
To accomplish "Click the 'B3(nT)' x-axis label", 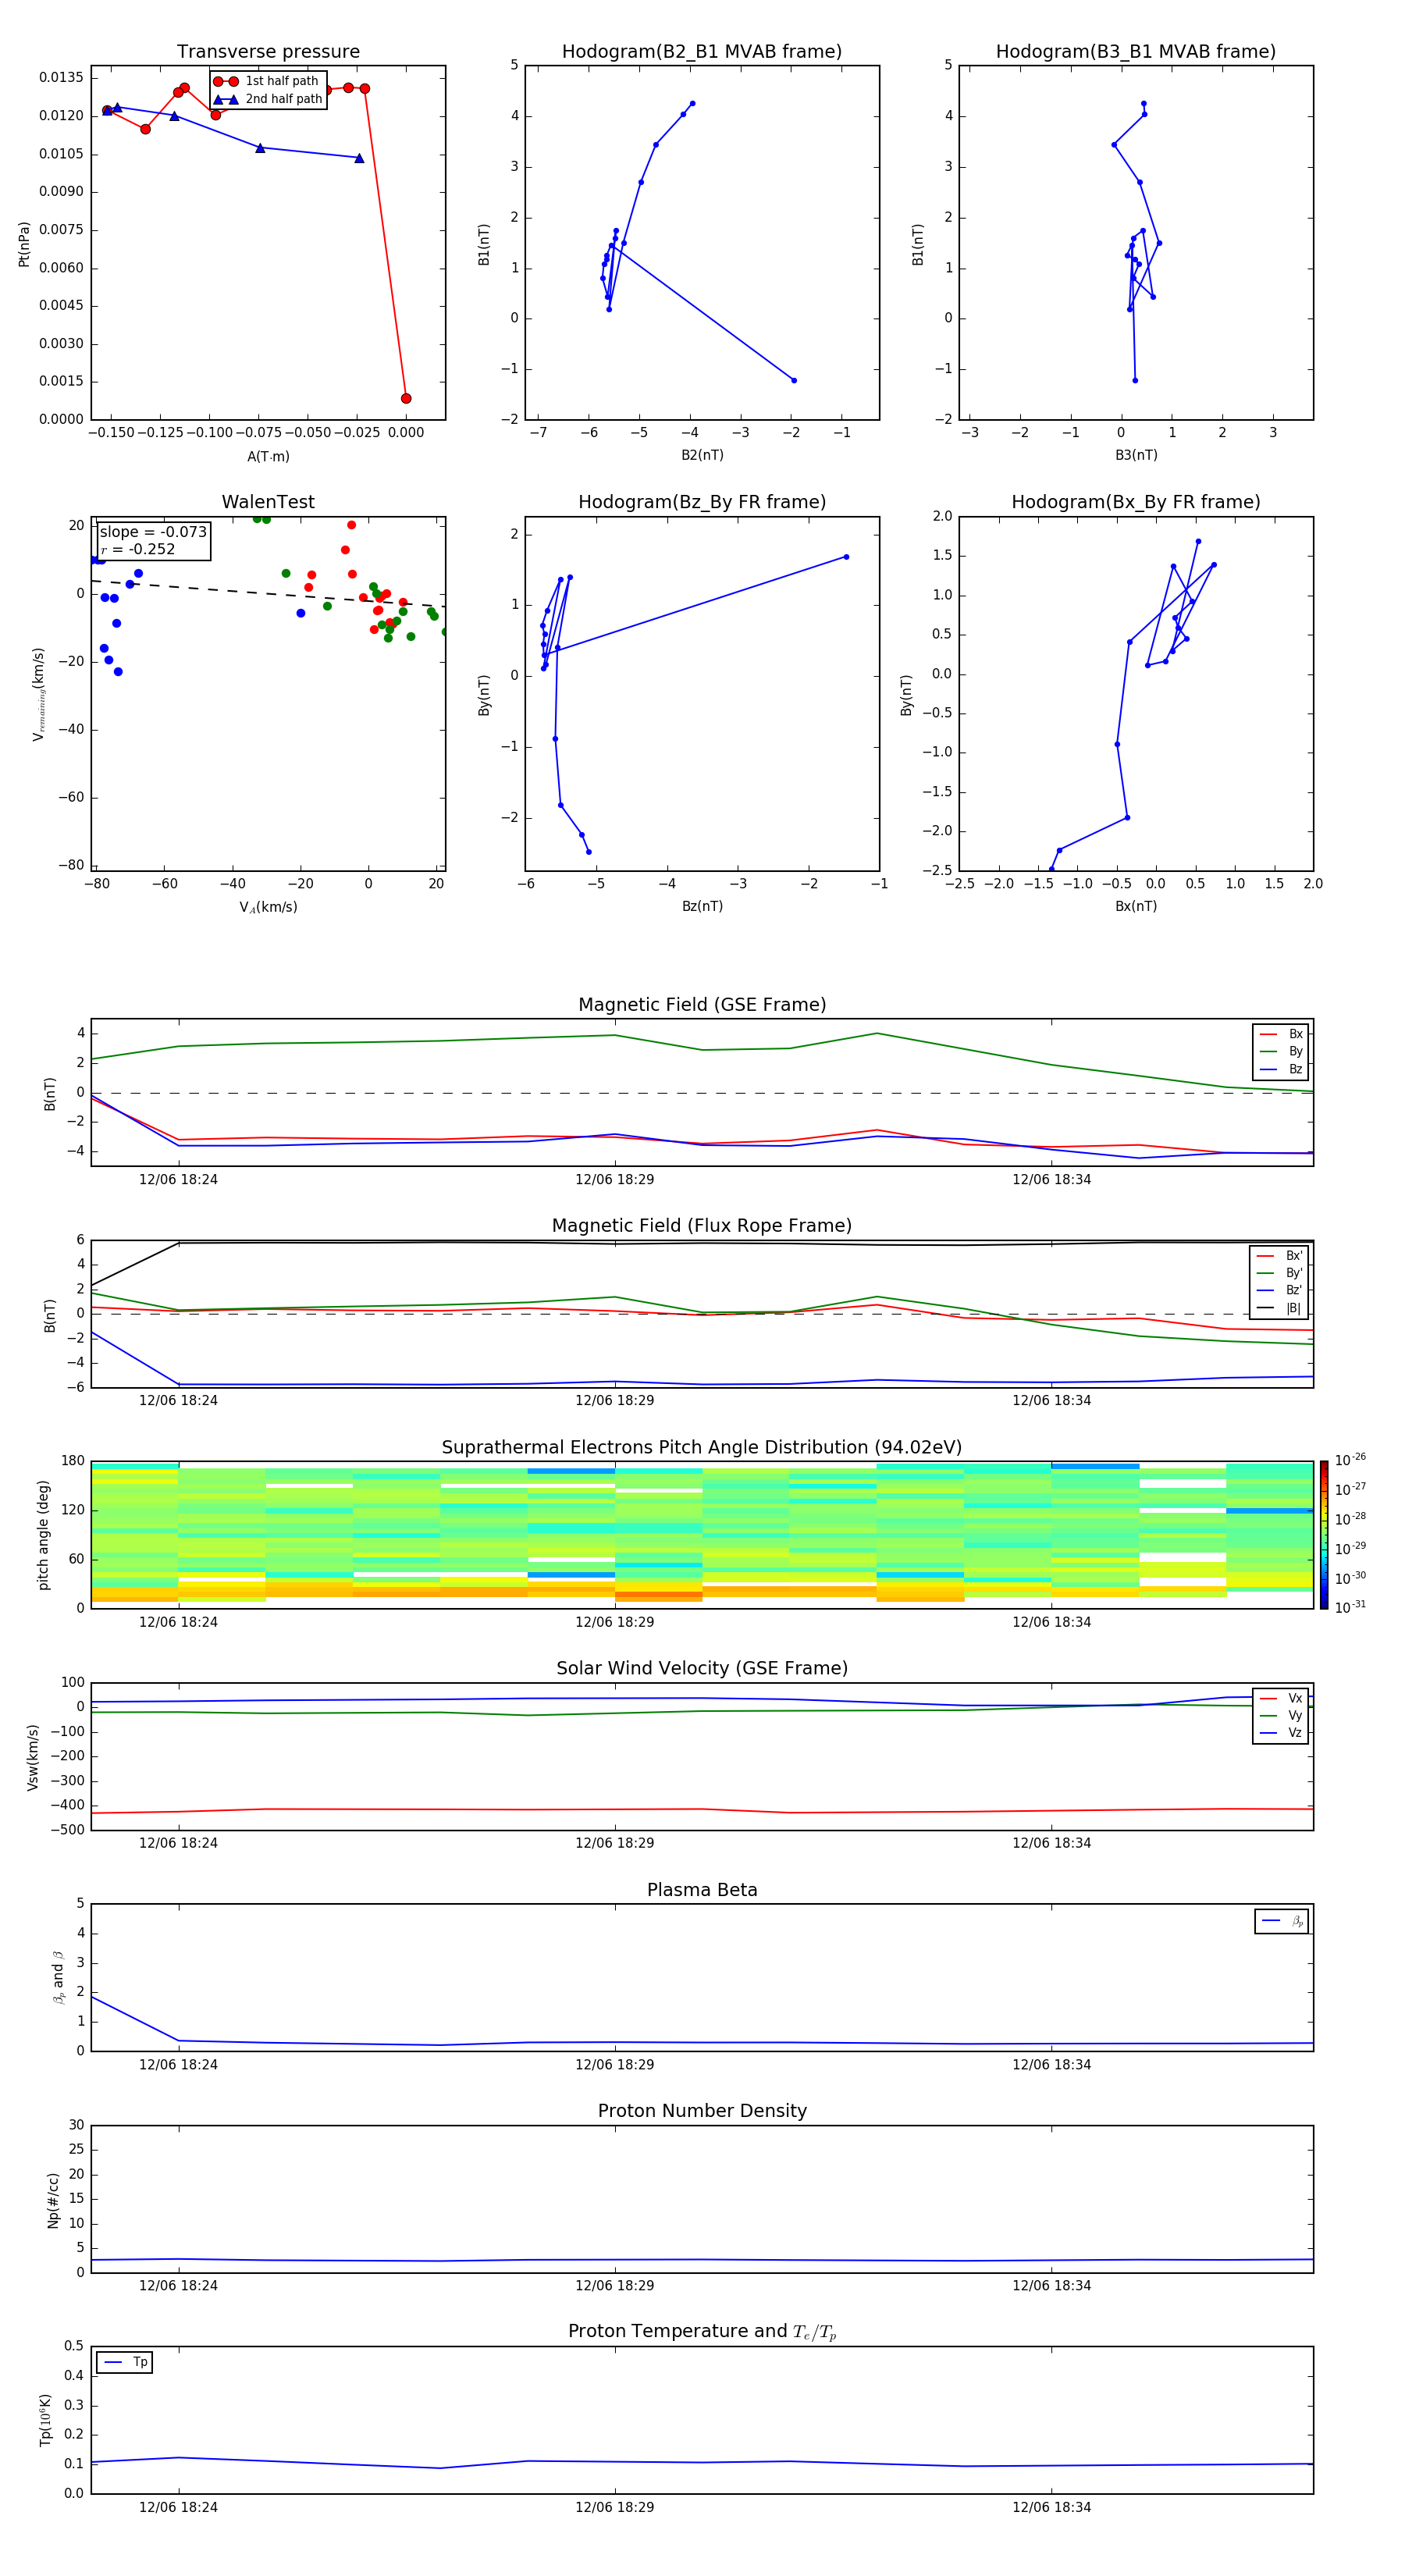I will [x=1136, y=455].
